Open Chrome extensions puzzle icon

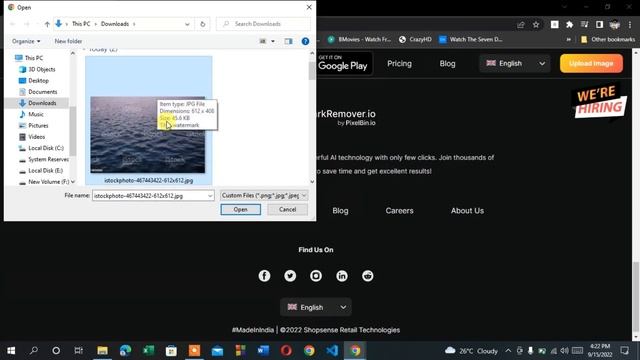click(x=569, y=25)
